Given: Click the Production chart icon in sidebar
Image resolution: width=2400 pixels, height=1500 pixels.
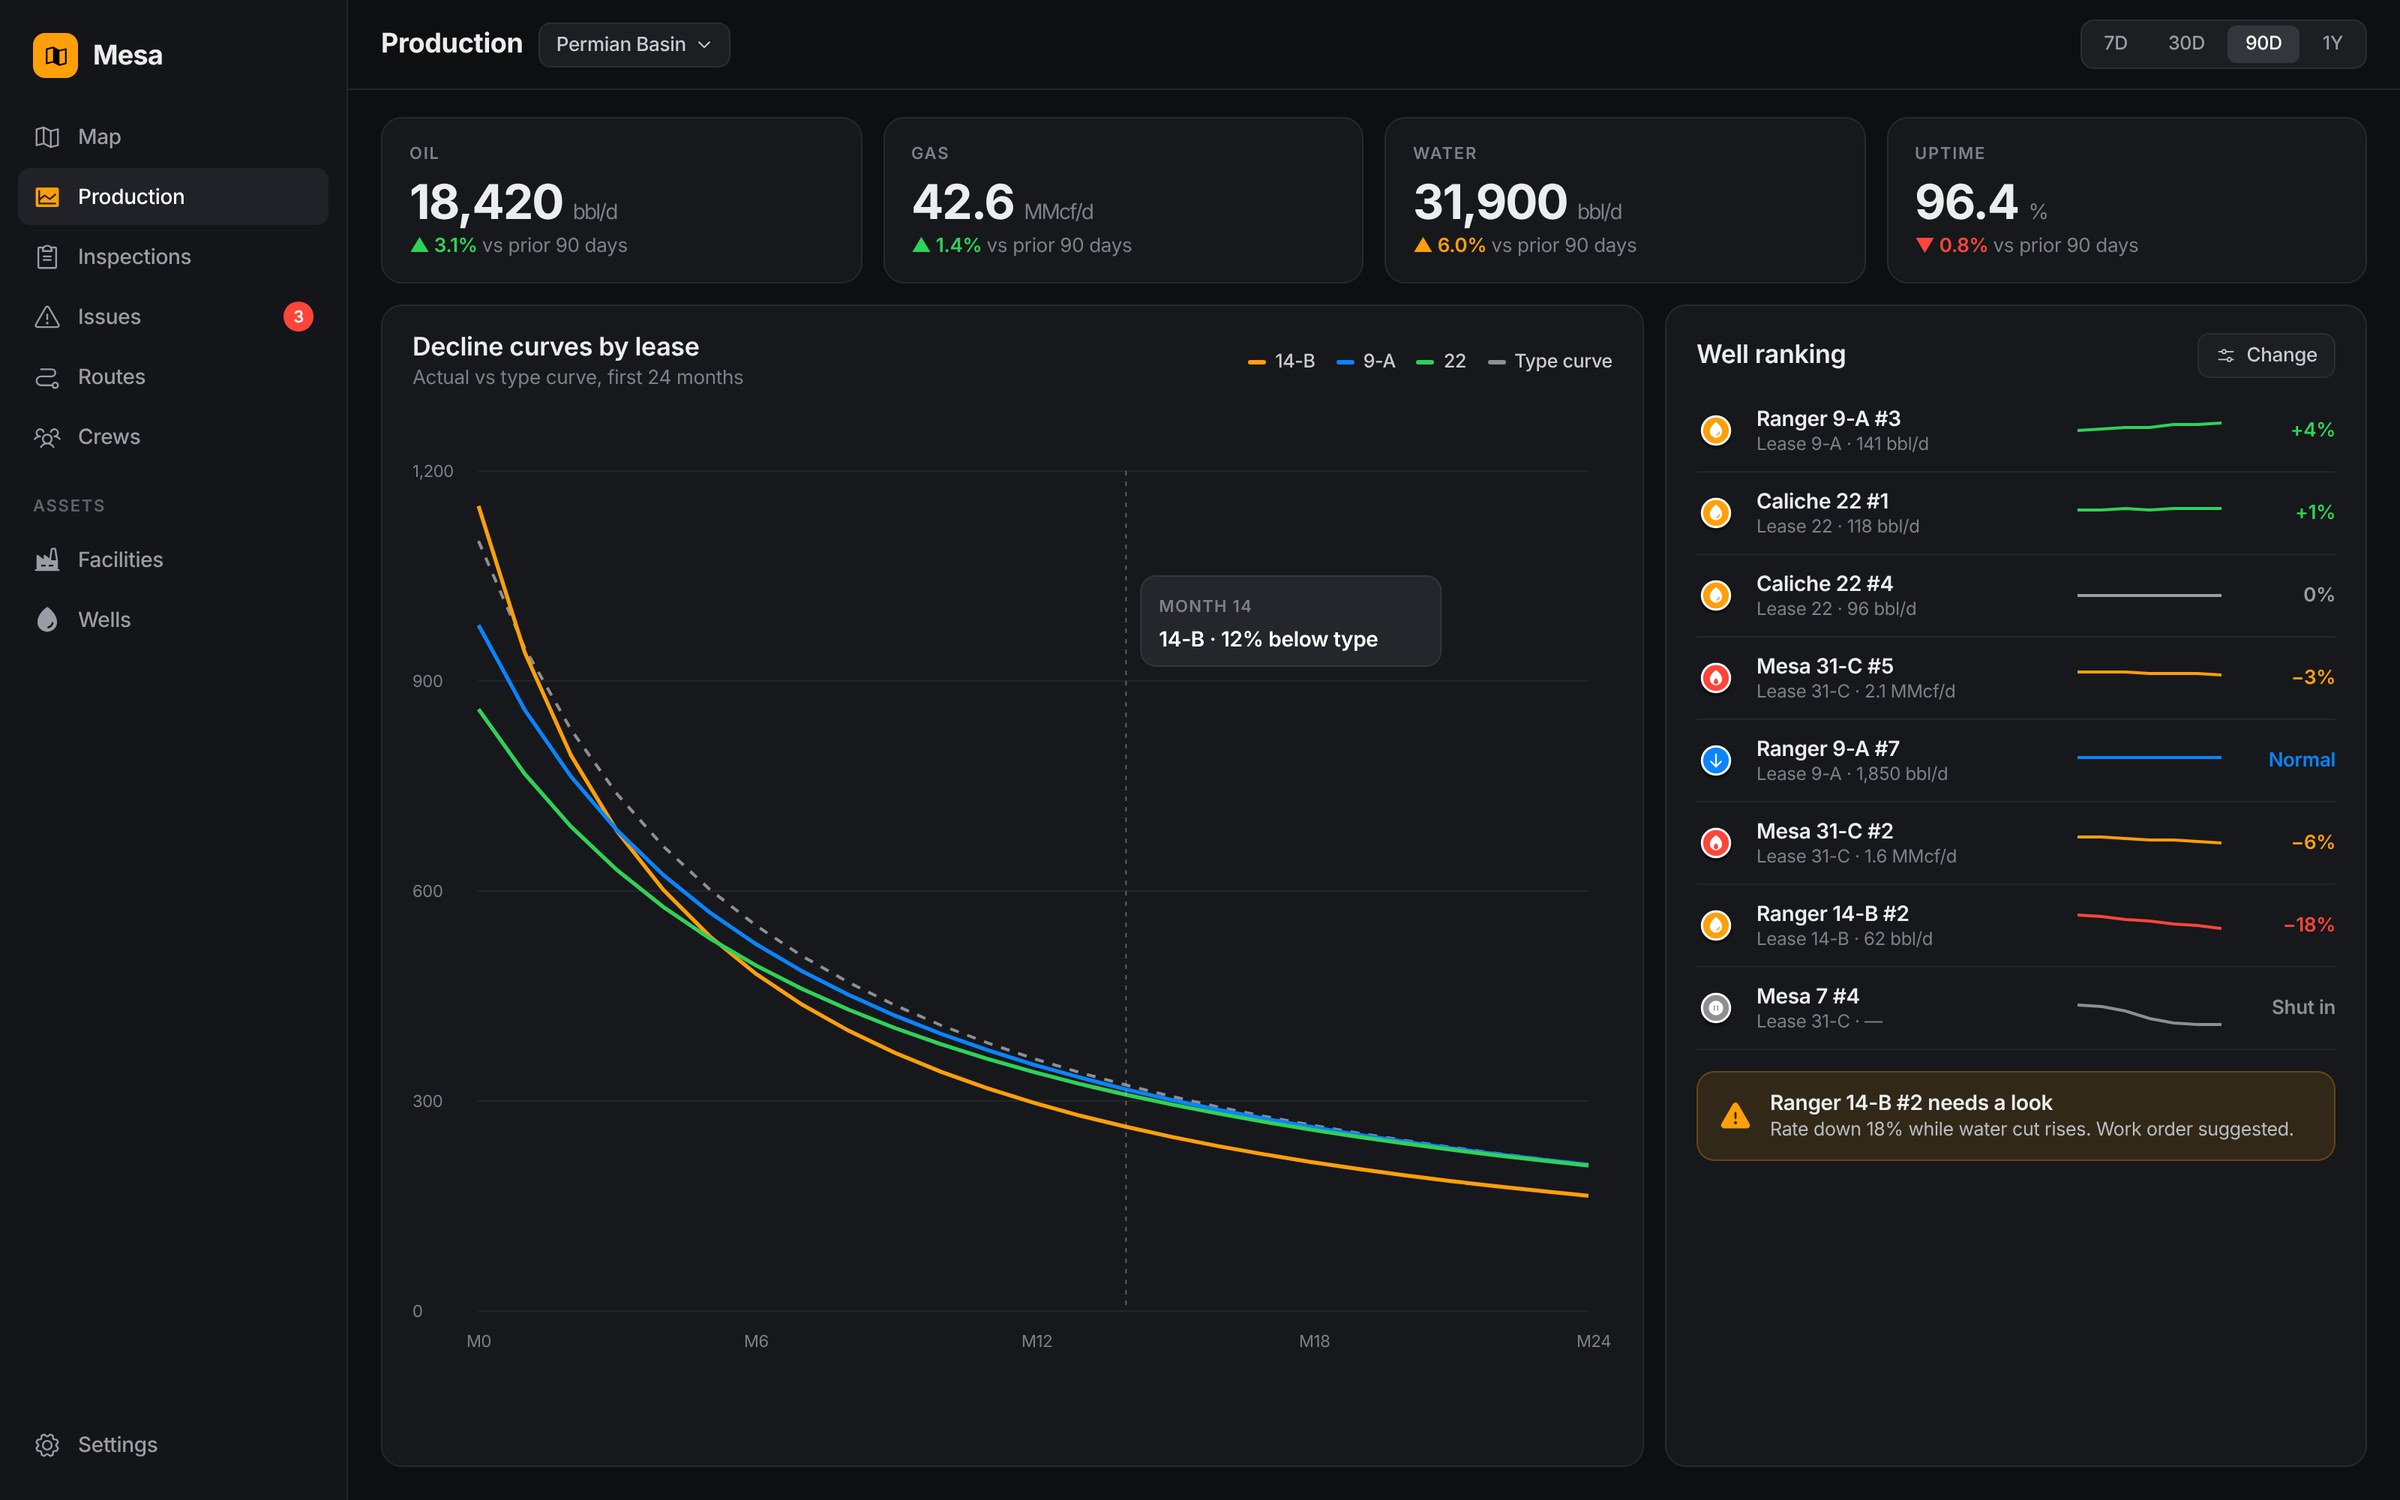Looking at the screenshot, I should (x=47, y=197).
